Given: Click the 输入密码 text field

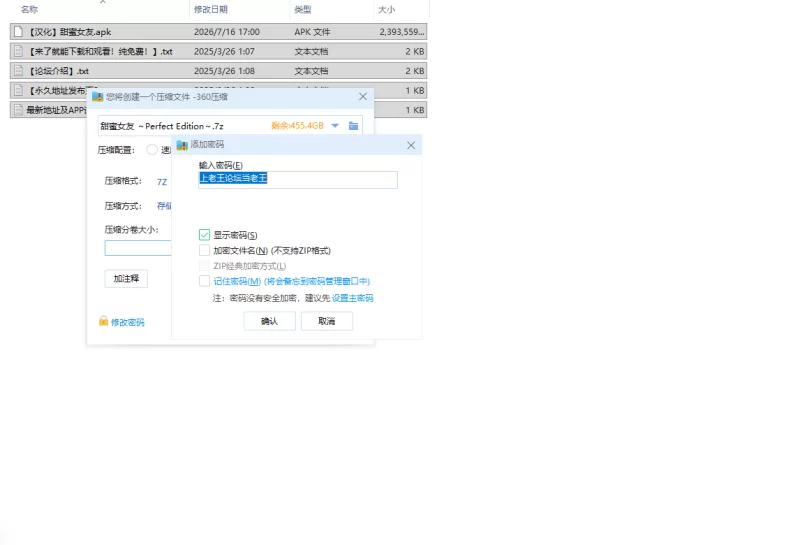Looking at the screenshot, I should (298, 180).
